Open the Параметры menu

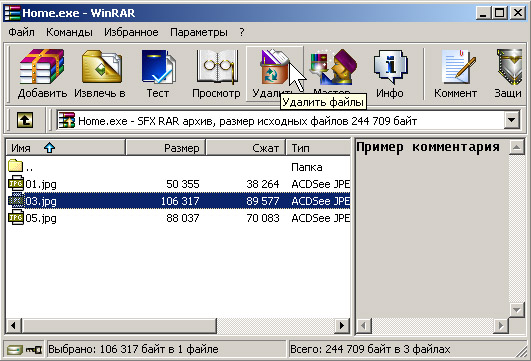click(x=199, y=32)
